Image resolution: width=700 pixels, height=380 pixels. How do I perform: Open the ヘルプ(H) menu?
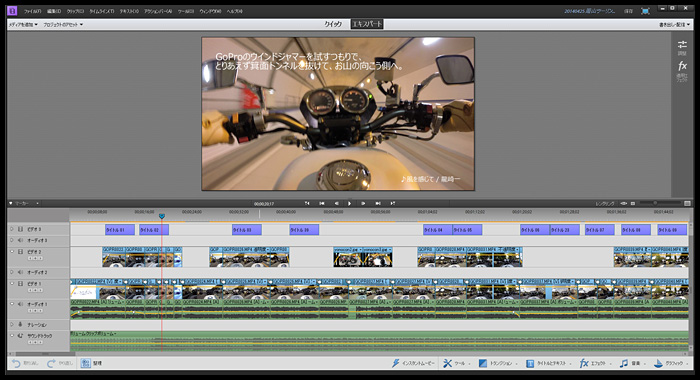(234, 11)
